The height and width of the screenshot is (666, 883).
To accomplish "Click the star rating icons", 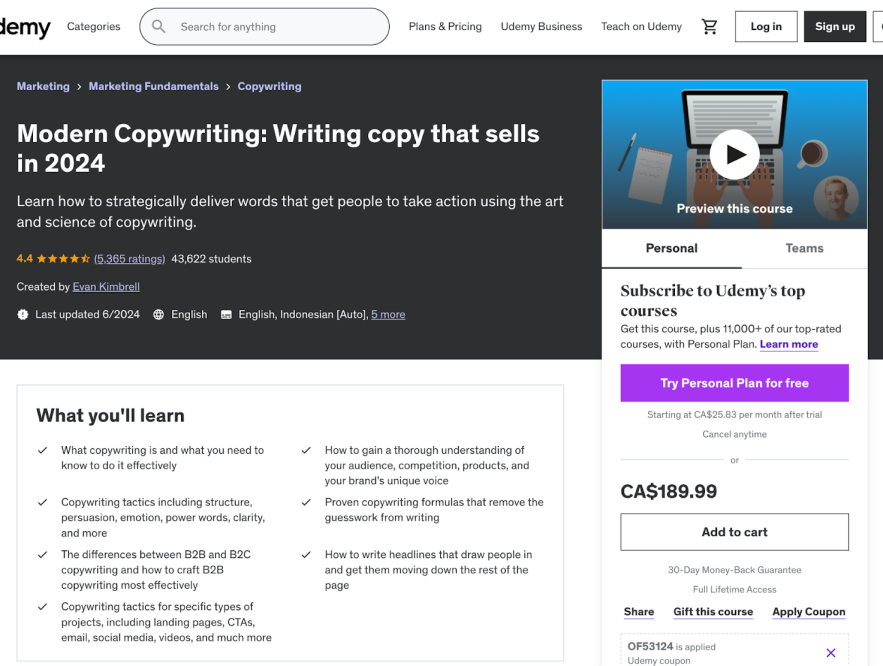I will pos(63,259).
